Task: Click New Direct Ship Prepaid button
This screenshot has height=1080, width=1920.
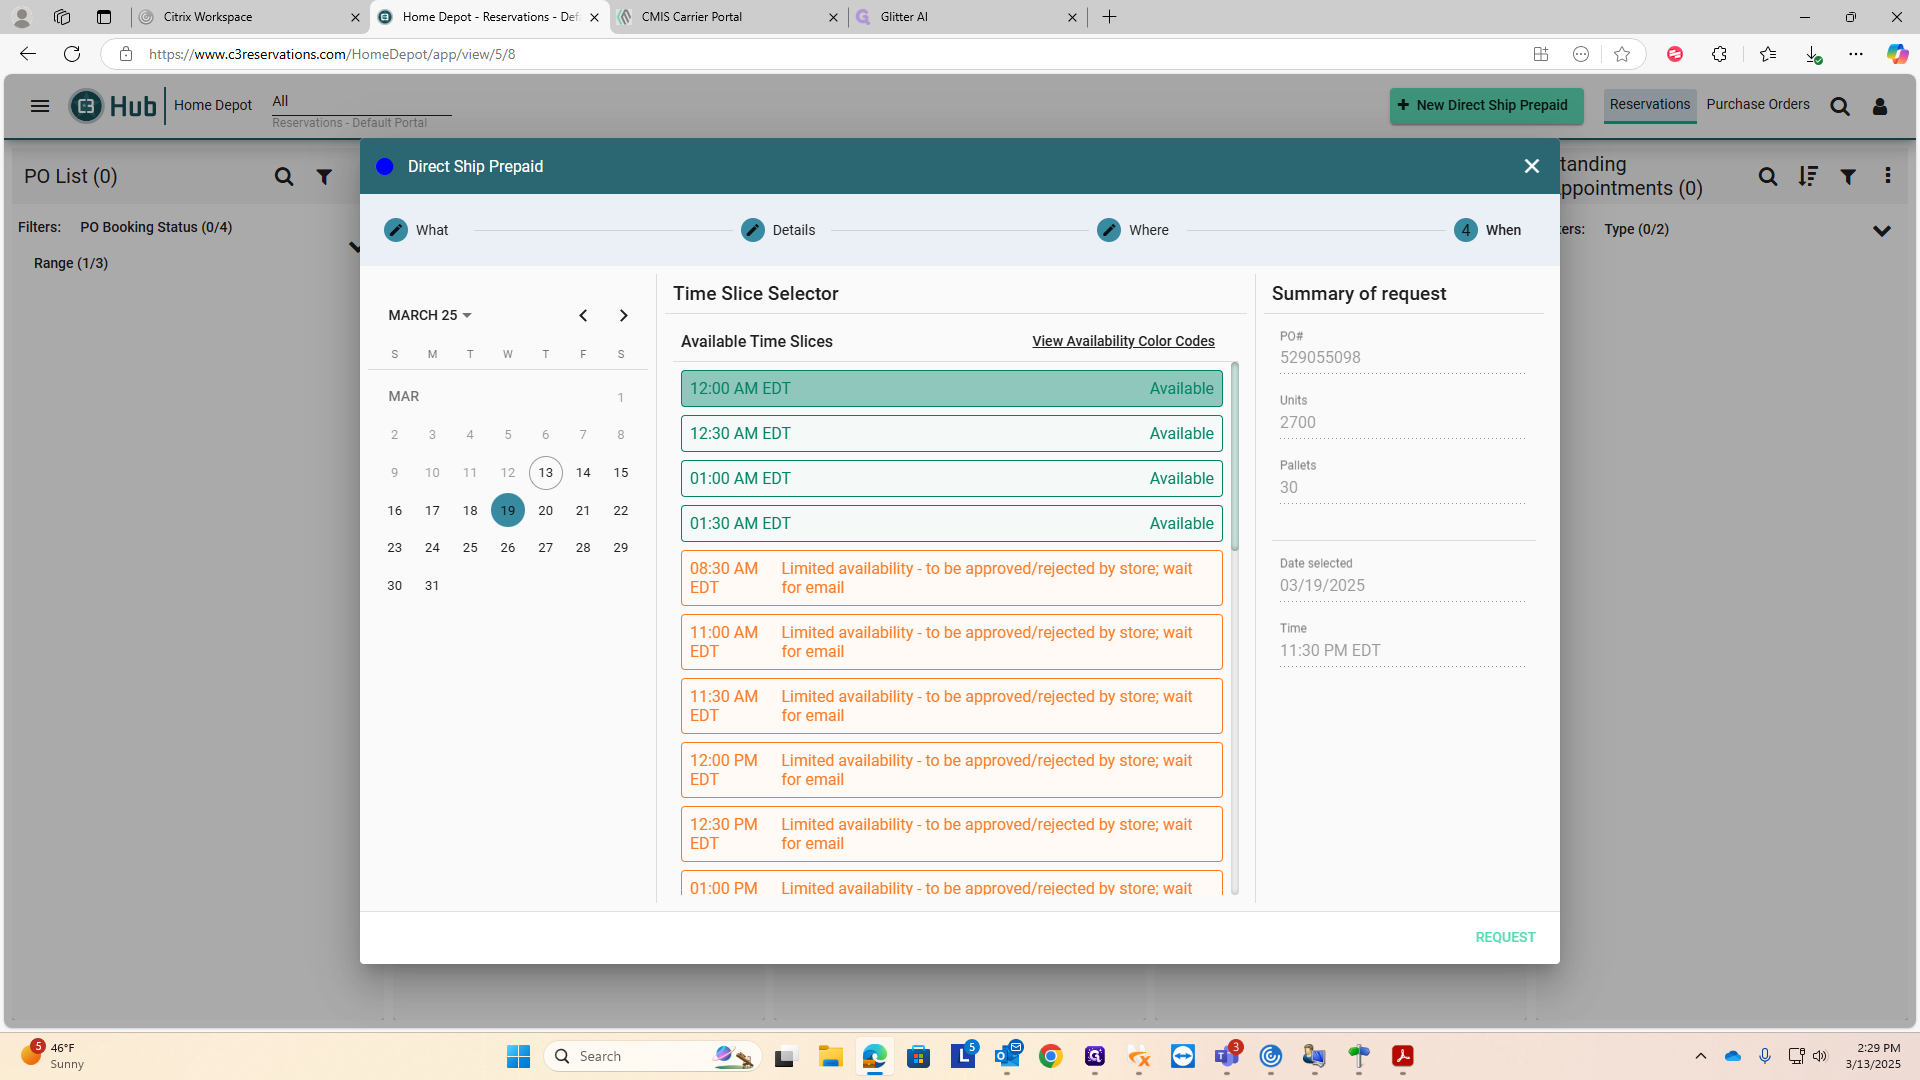Action: 1486,105
